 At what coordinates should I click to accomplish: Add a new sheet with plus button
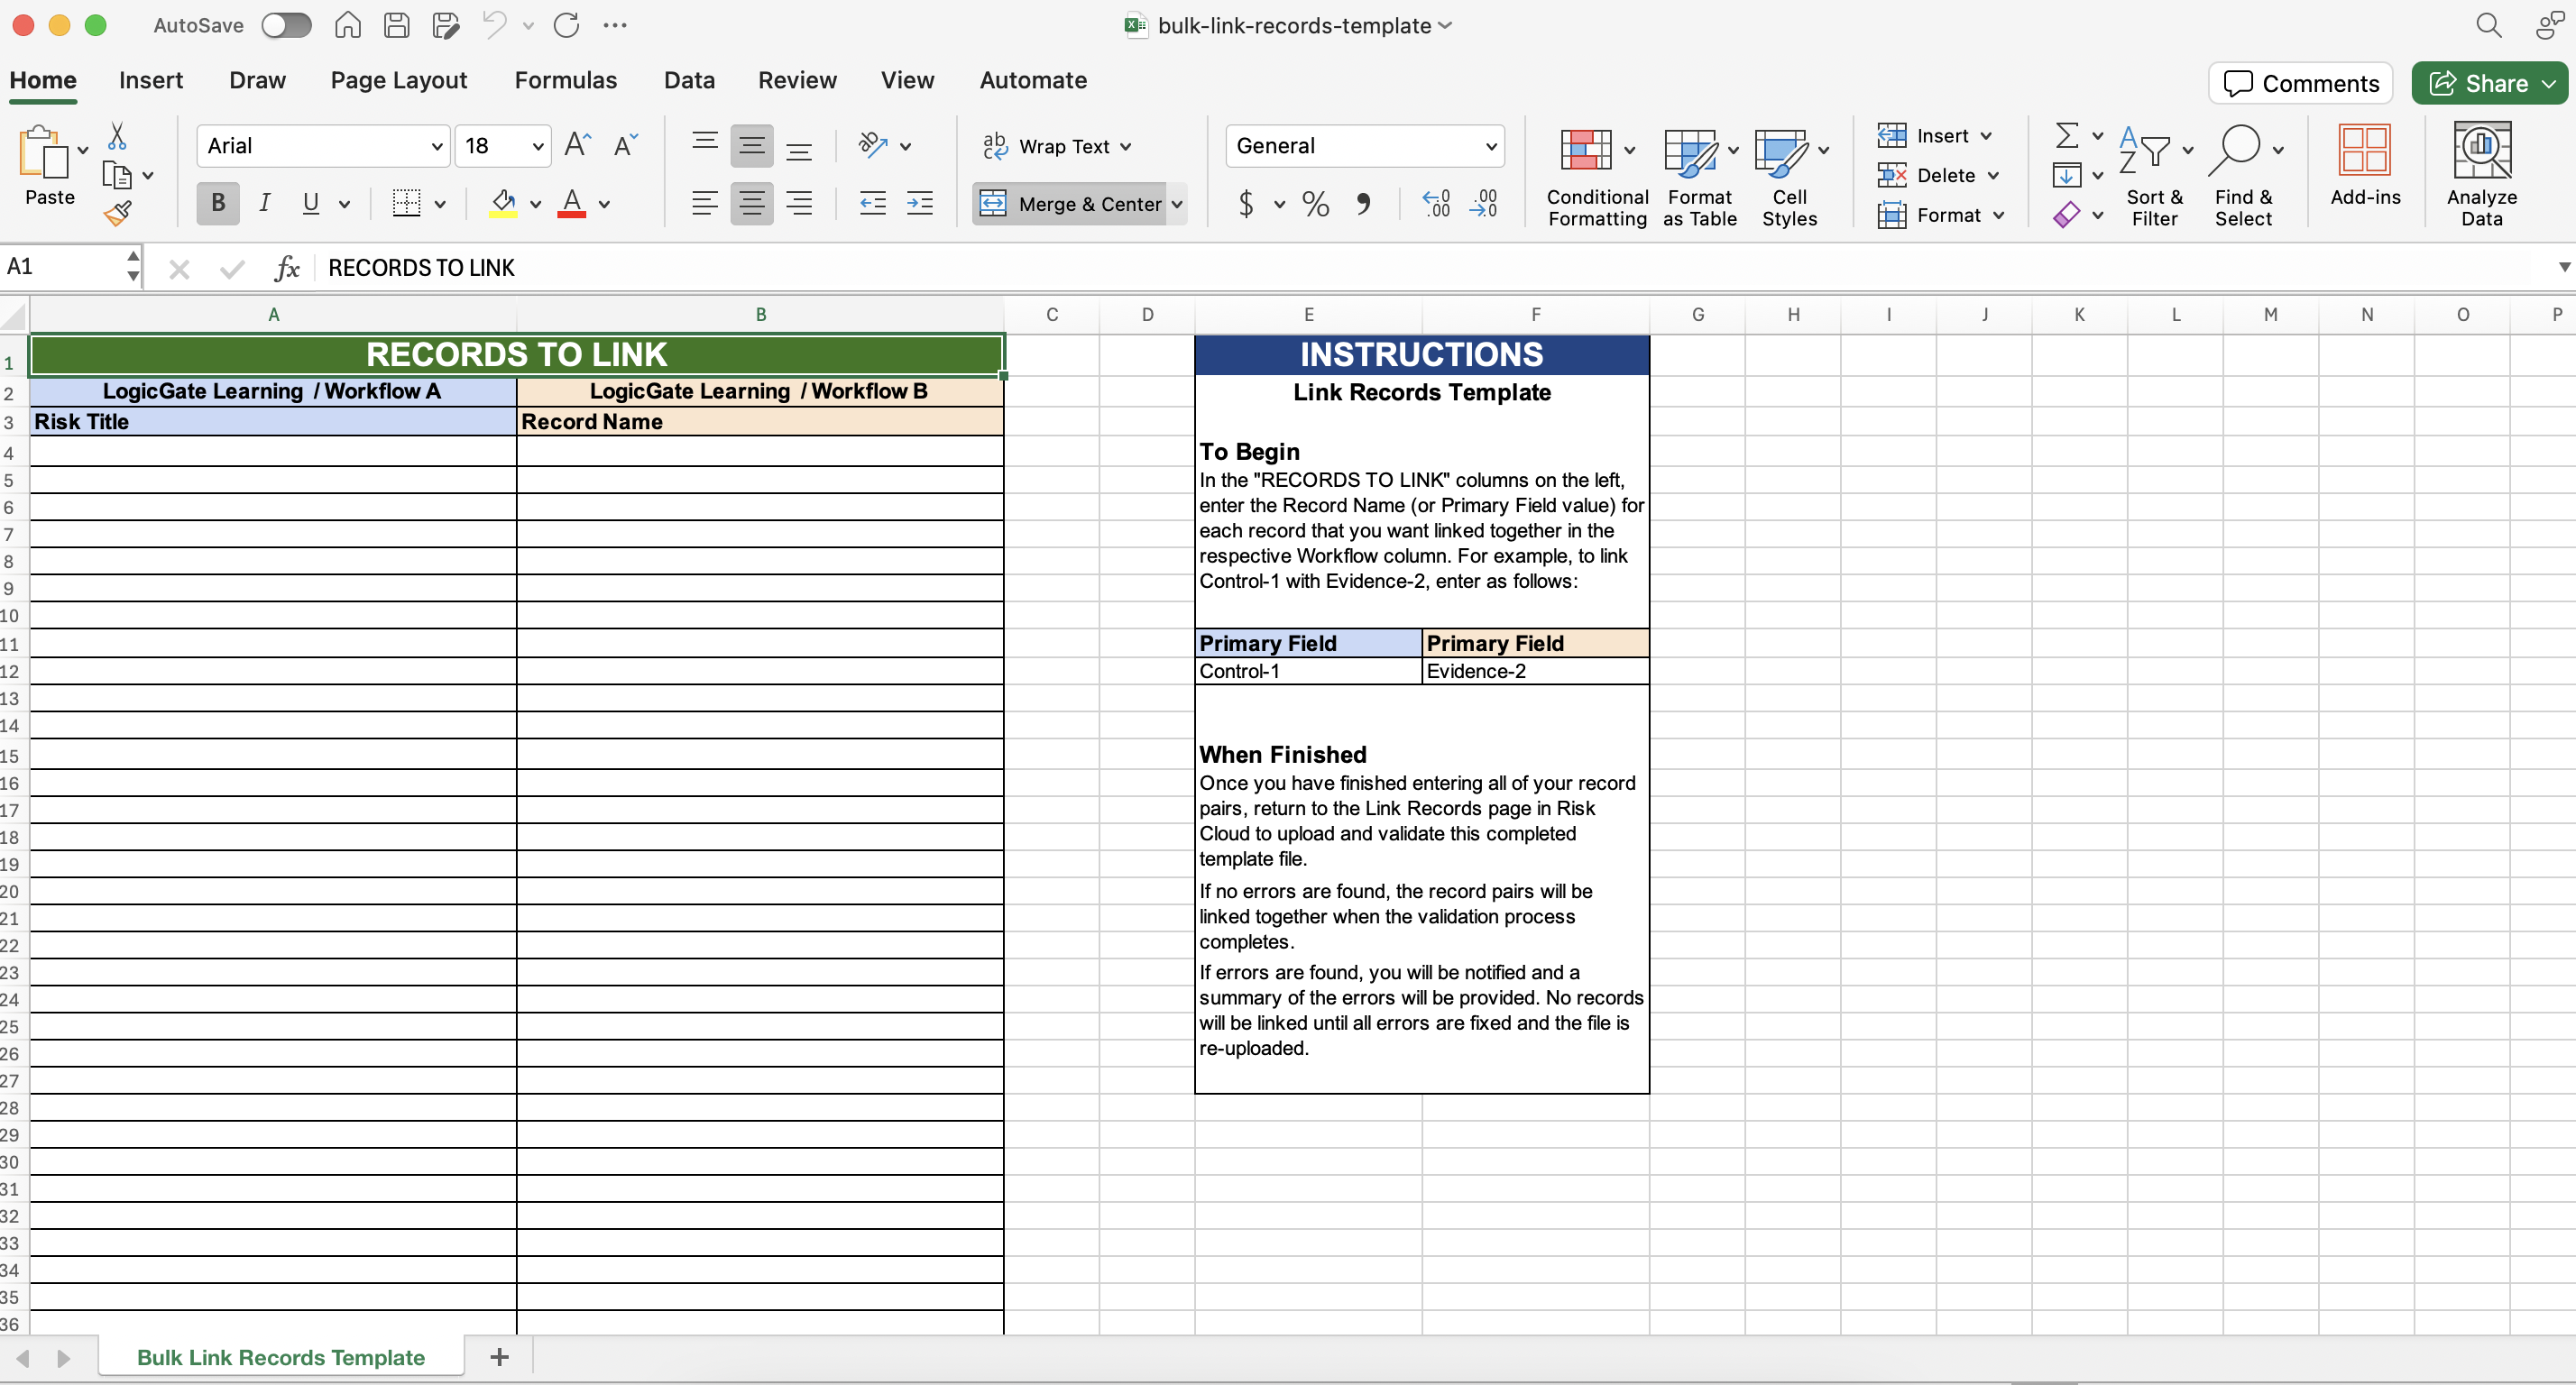coord(500,1357)
